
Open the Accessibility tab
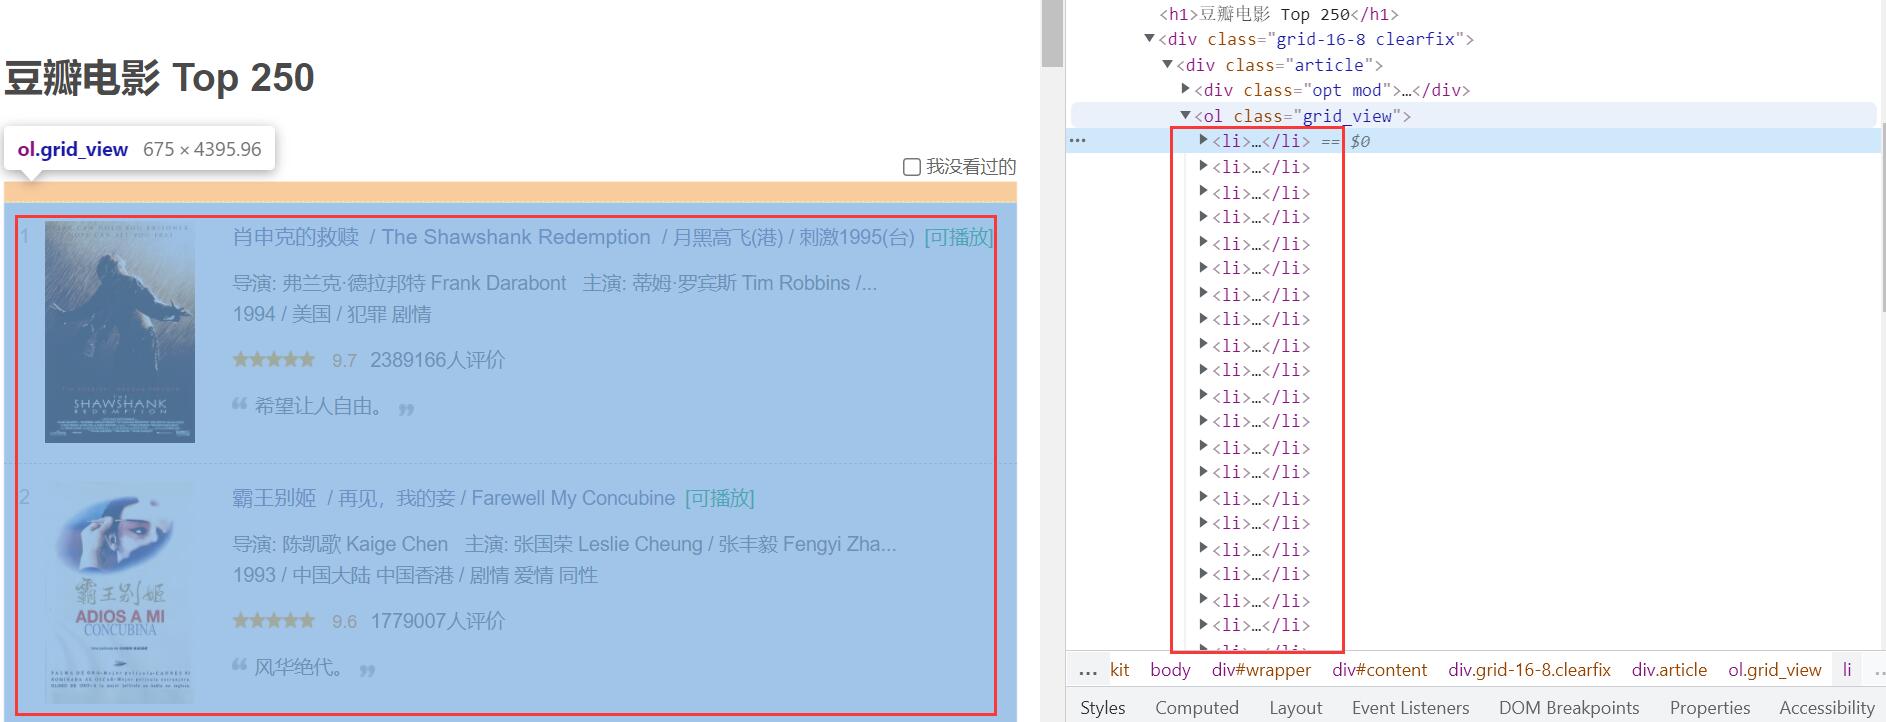pos(1827,707)
